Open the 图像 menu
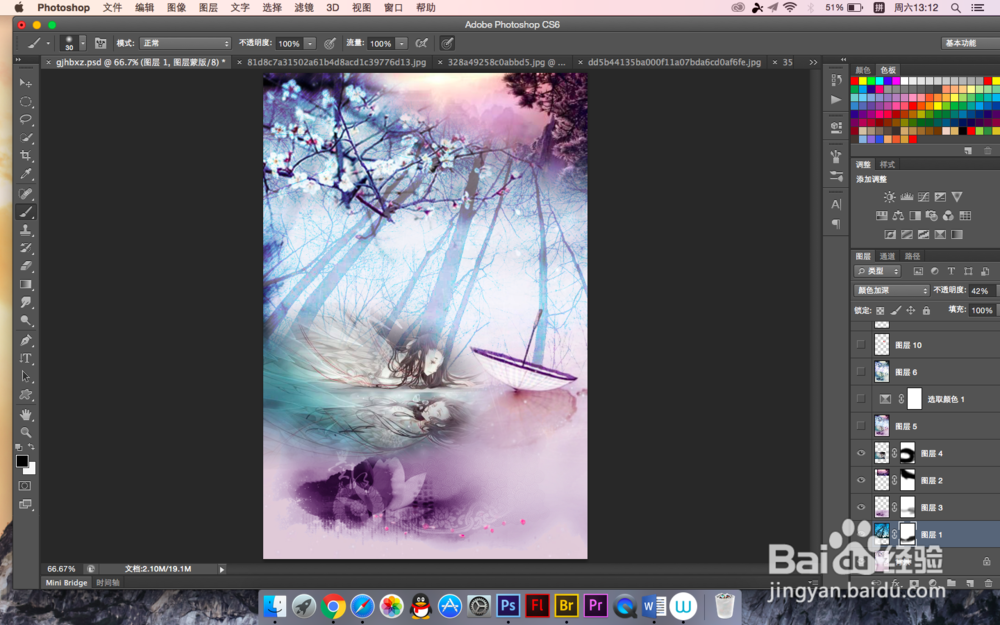Screen dimensions: 1000x625 point(177,8)
